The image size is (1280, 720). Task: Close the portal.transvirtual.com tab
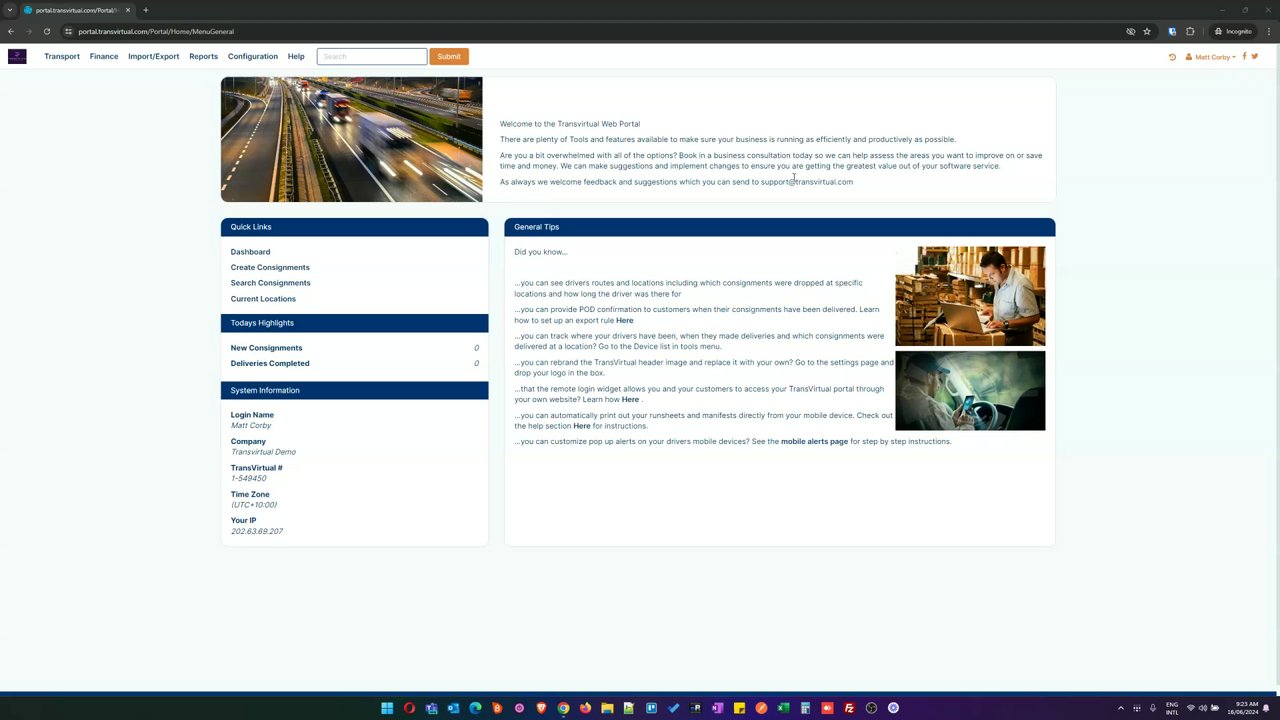pyautogui.click(x=128, y=10)
